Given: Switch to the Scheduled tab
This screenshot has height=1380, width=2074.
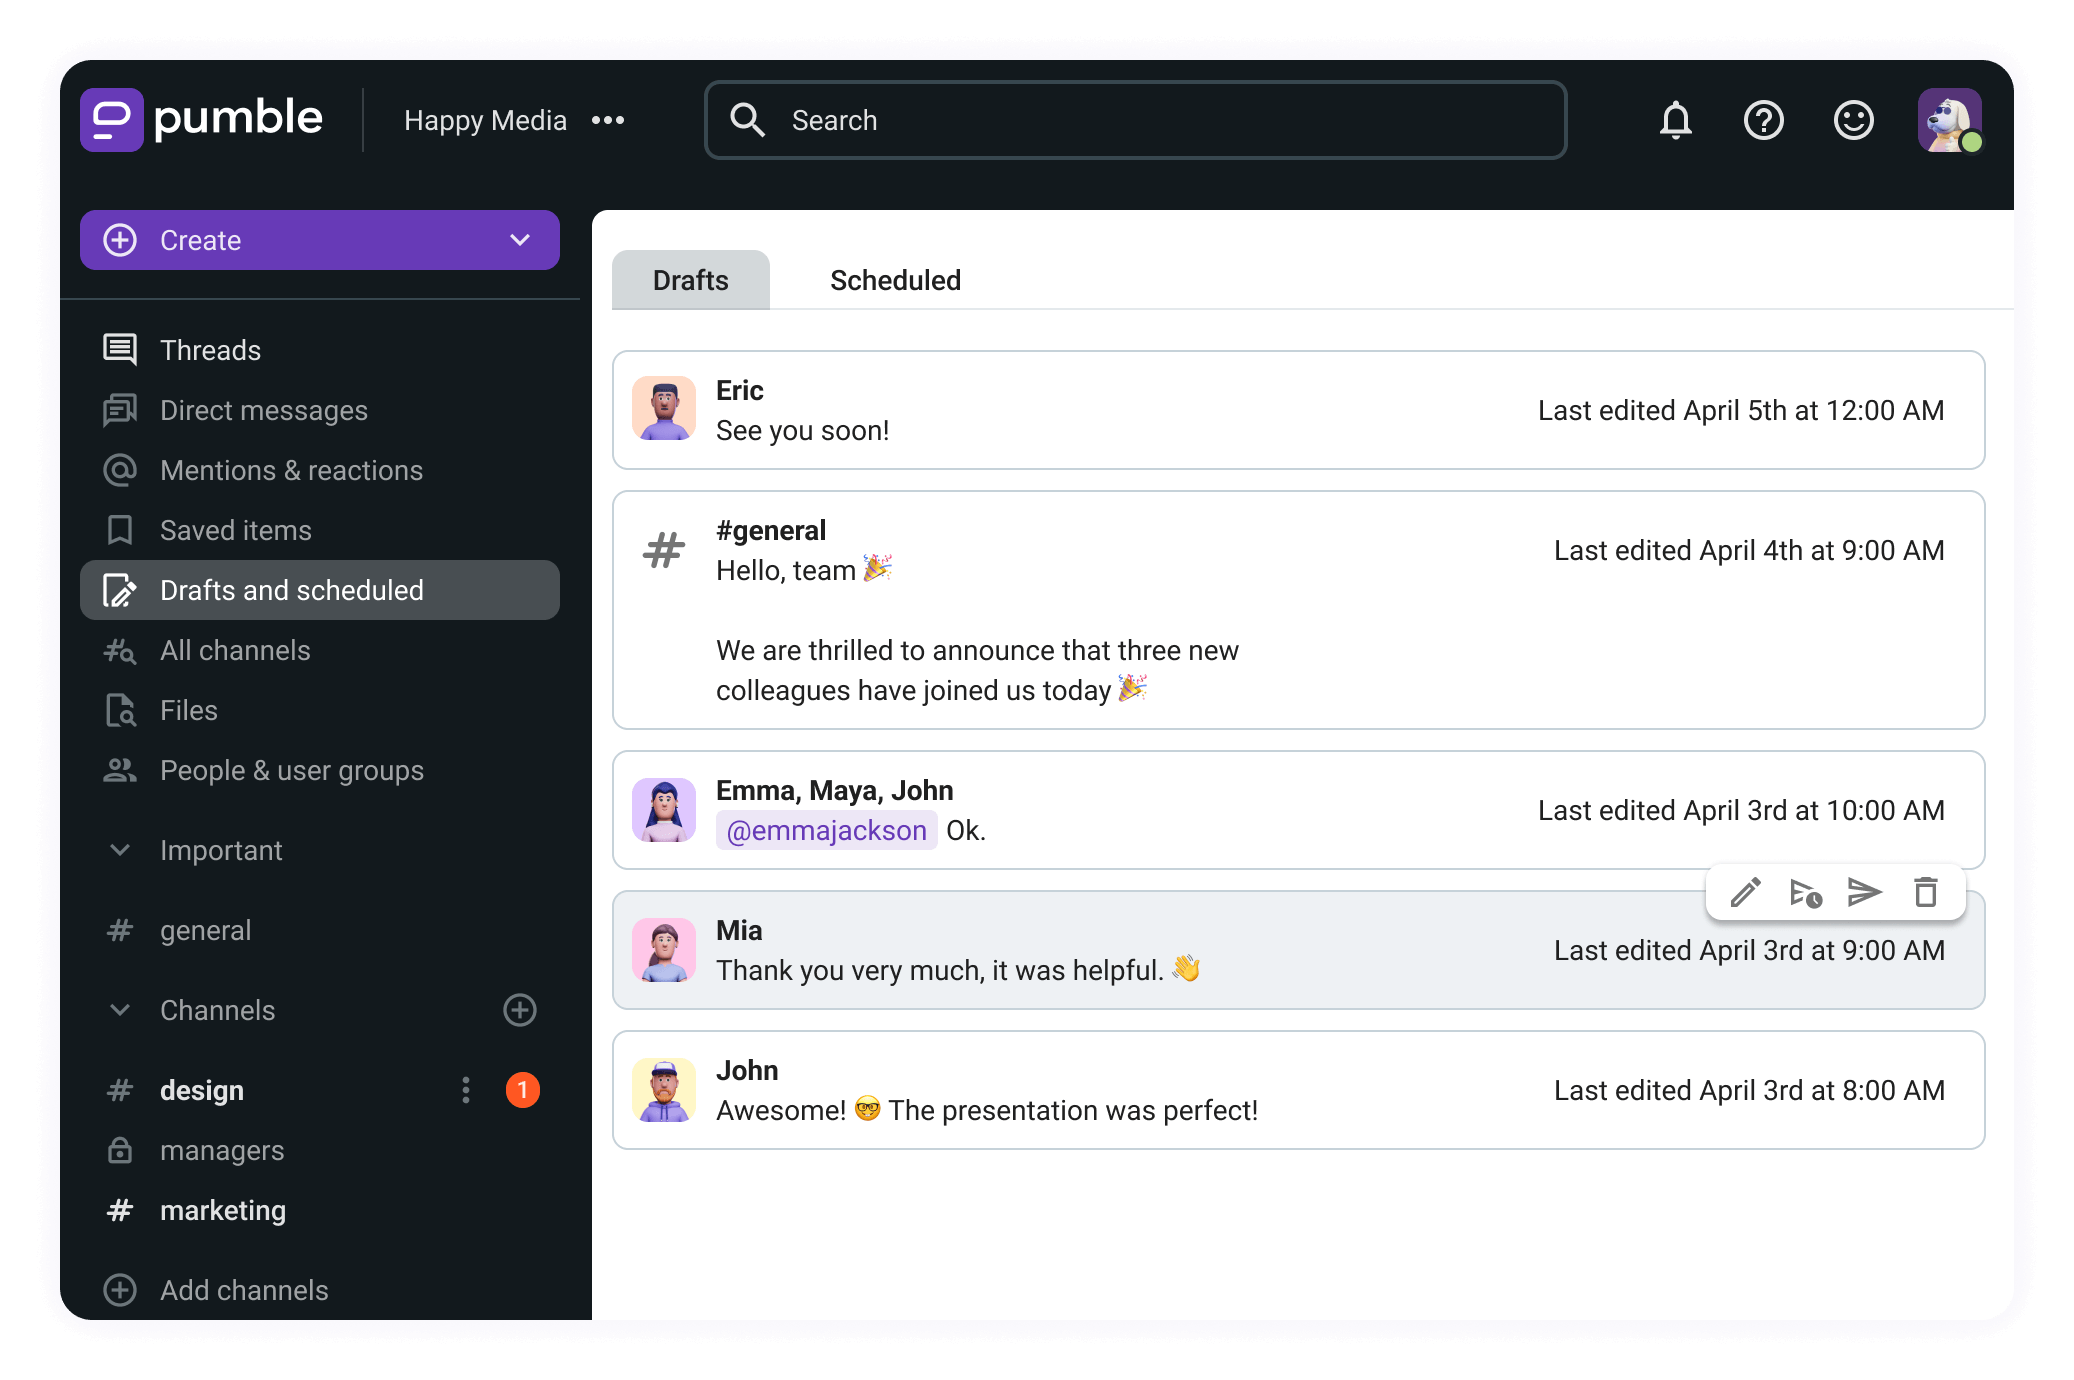Looking at the screenshot, I should [x=895, y=280].
